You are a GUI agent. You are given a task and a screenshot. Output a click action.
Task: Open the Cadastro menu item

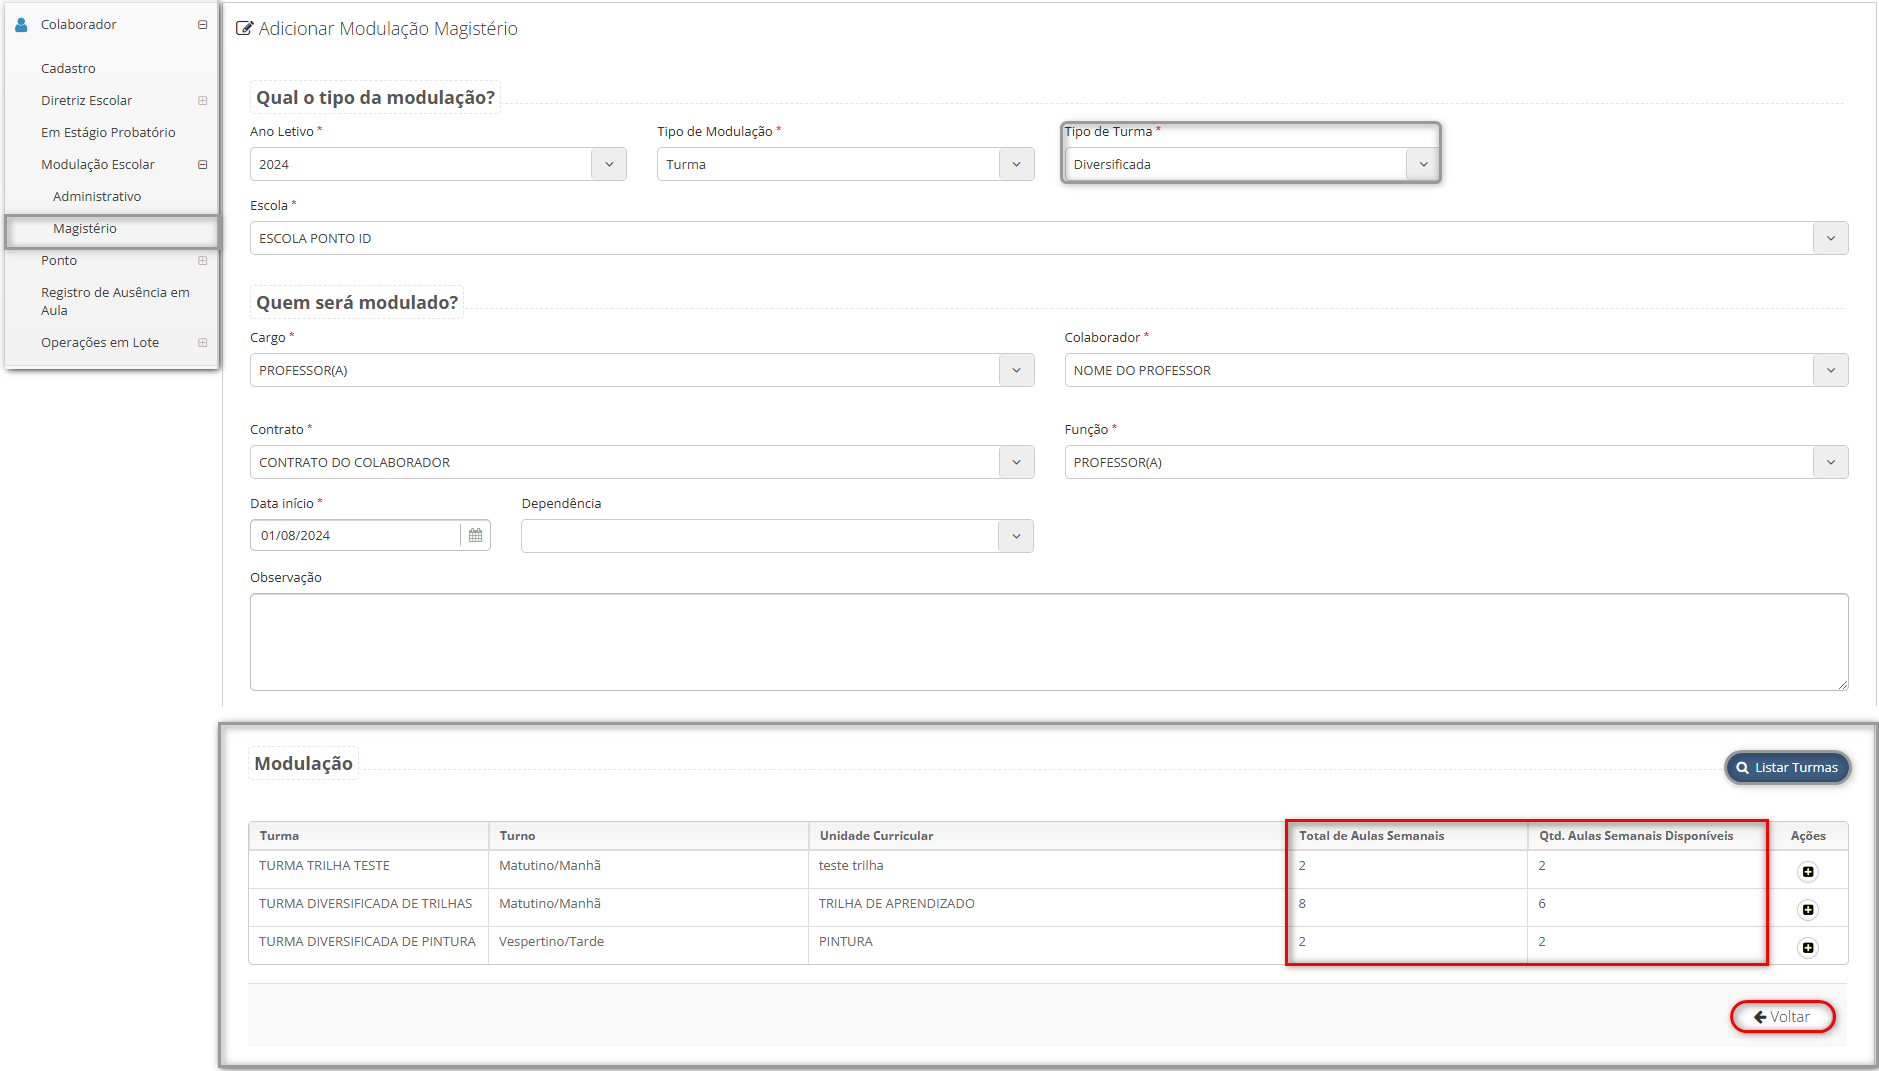[68, 69]
